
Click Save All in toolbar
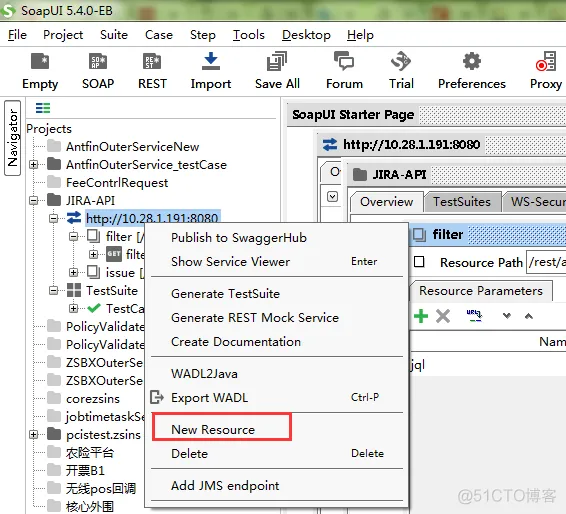pos(277,71)
